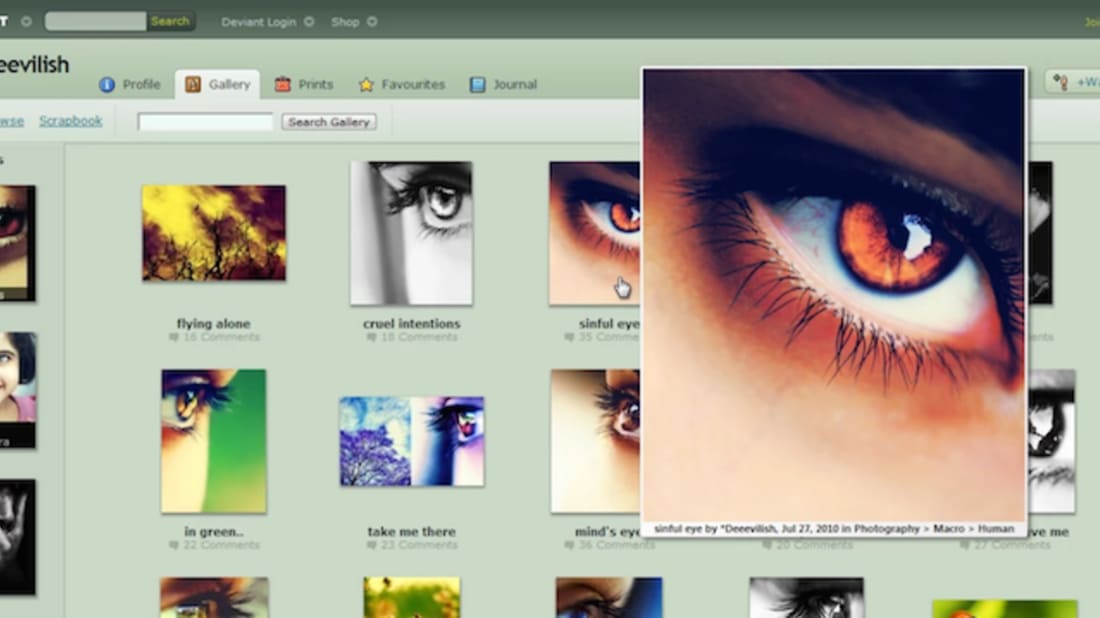Viewport: 1100px width, 618px height.
Task: Click the large sinful eye preview image
Action: 833,295
